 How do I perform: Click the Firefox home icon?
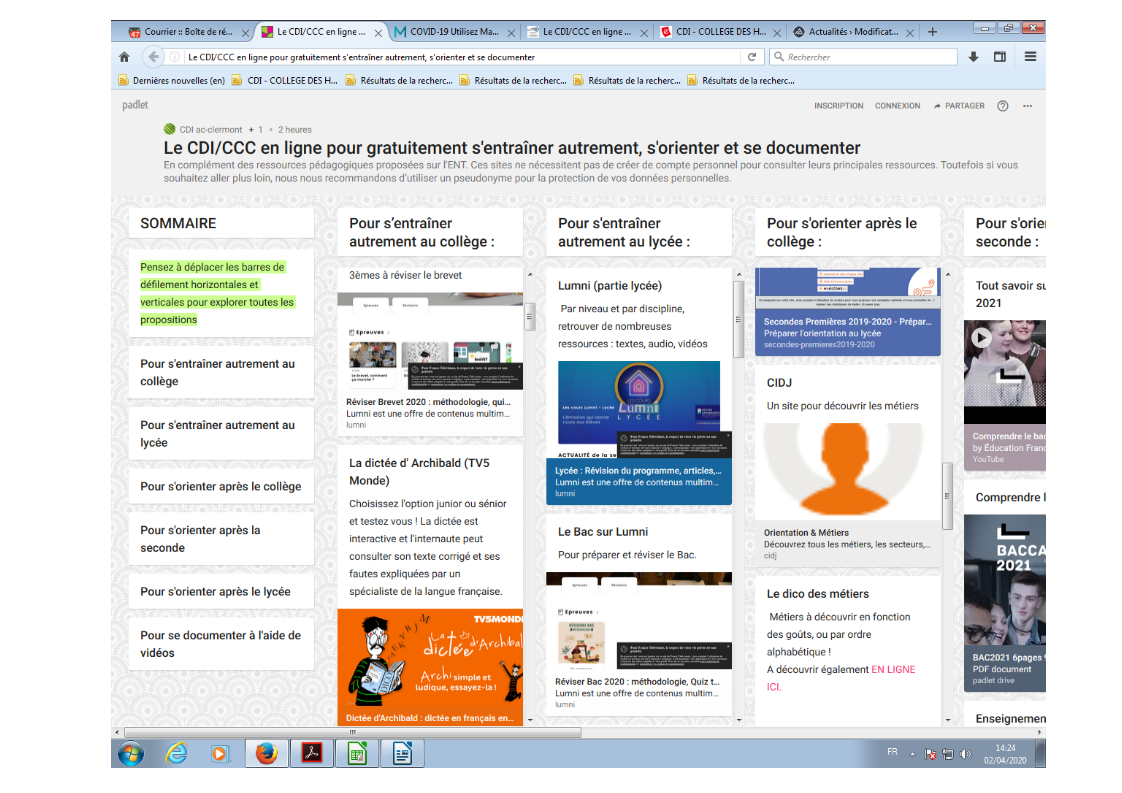[124, 57]
